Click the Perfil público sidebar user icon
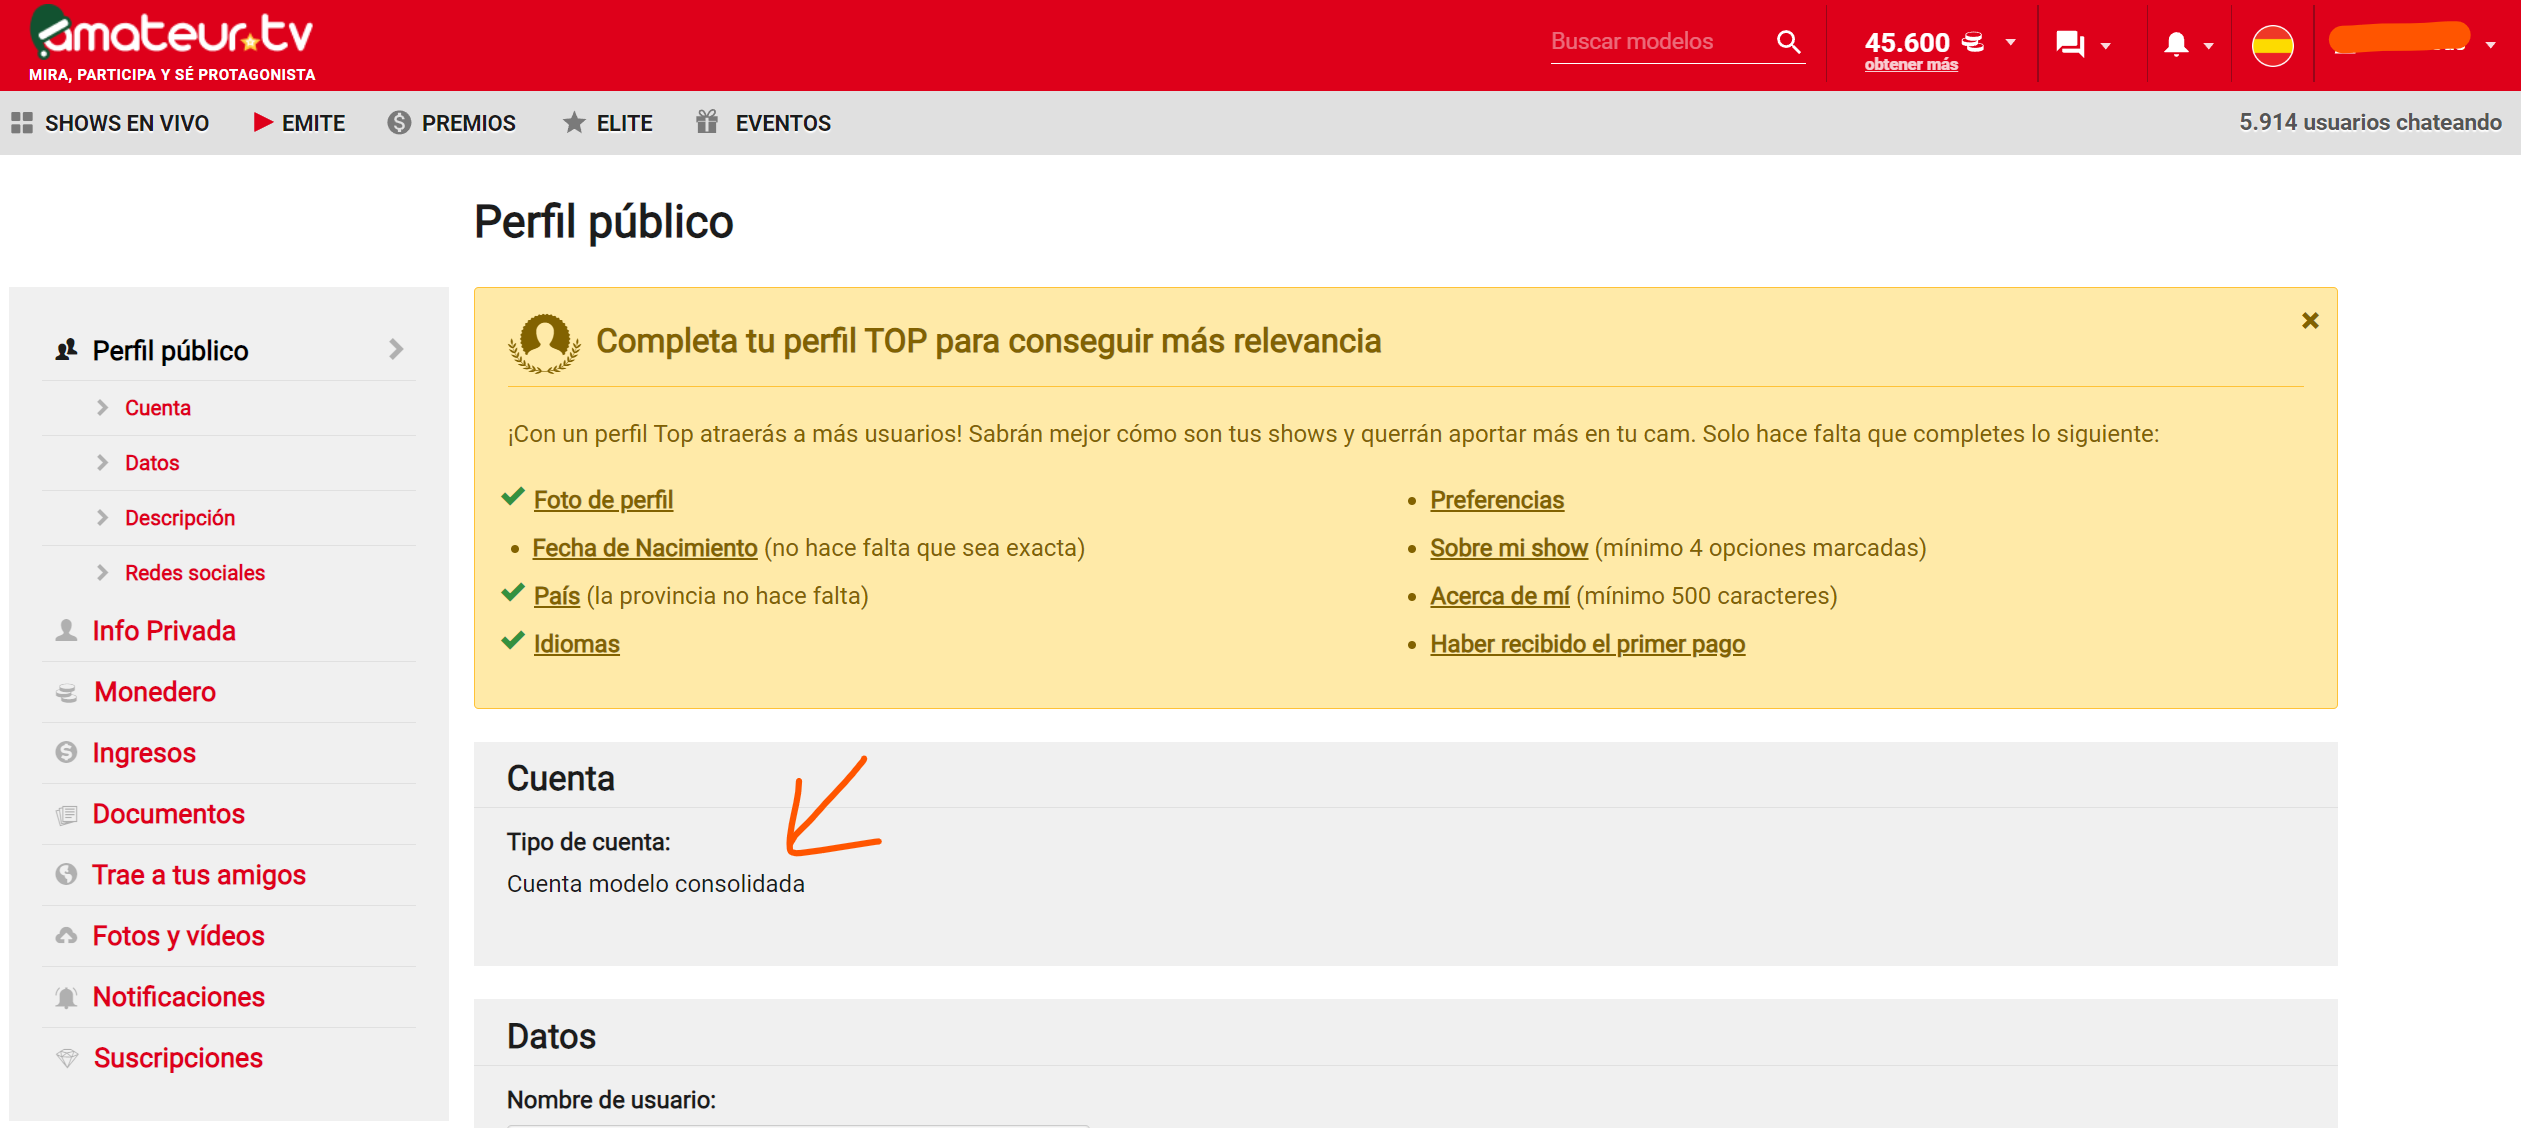Screen dimensions: 2521x1128 click(x=66, y=350)
